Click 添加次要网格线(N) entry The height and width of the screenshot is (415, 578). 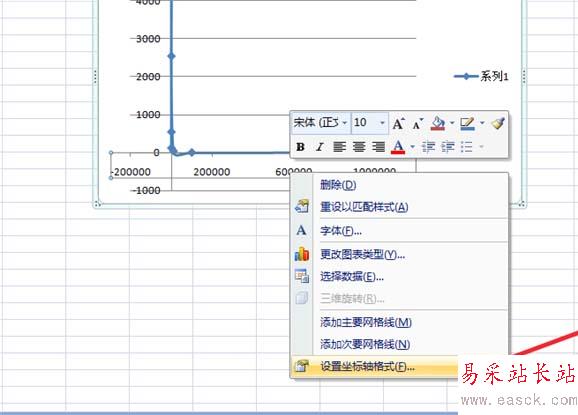pyautogui.click(x=399, y=344)
